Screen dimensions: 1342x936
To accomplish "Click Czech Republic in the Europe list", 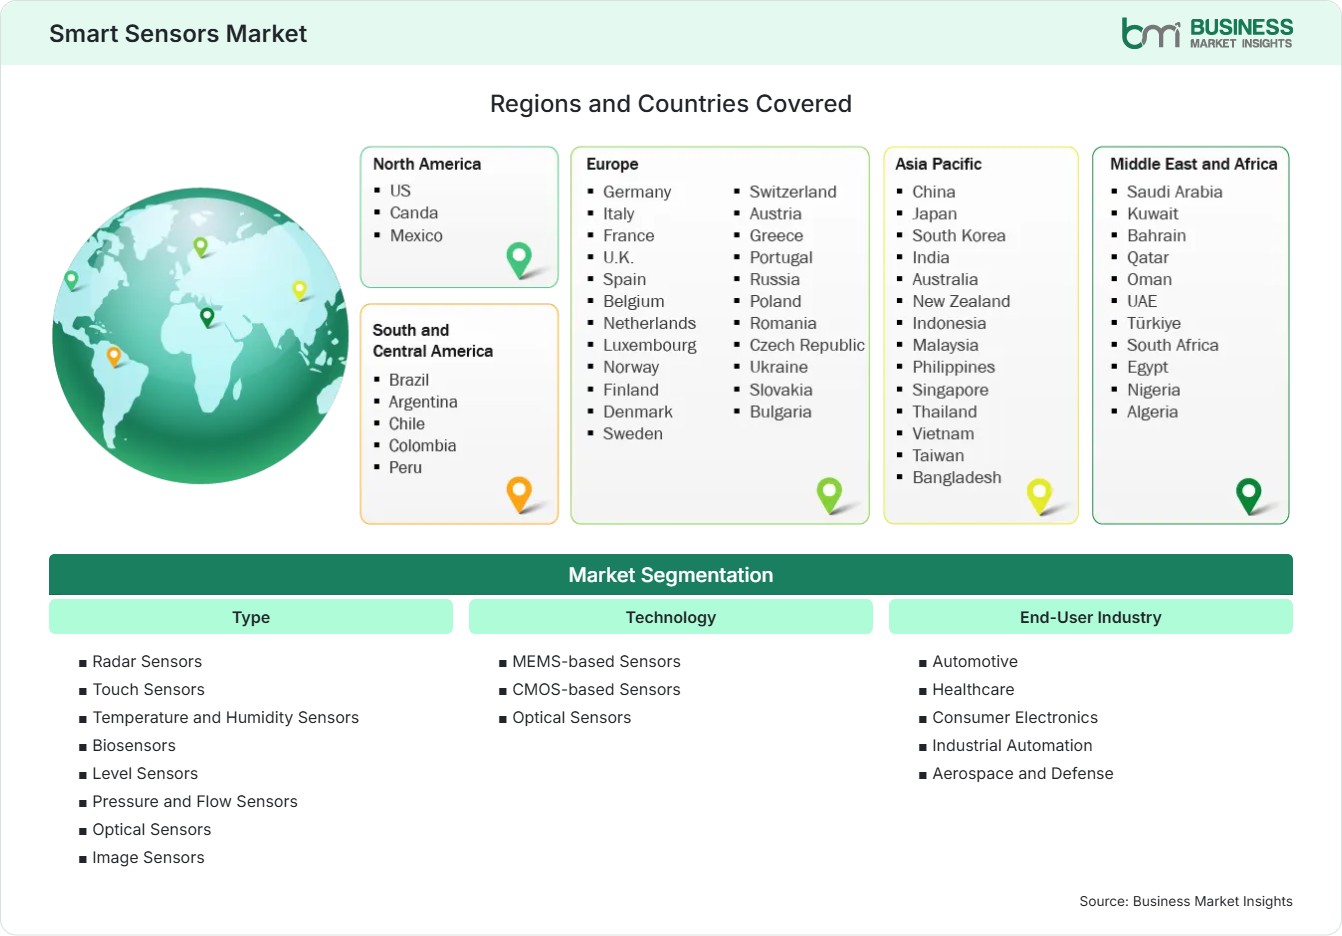I will (807, 345).
